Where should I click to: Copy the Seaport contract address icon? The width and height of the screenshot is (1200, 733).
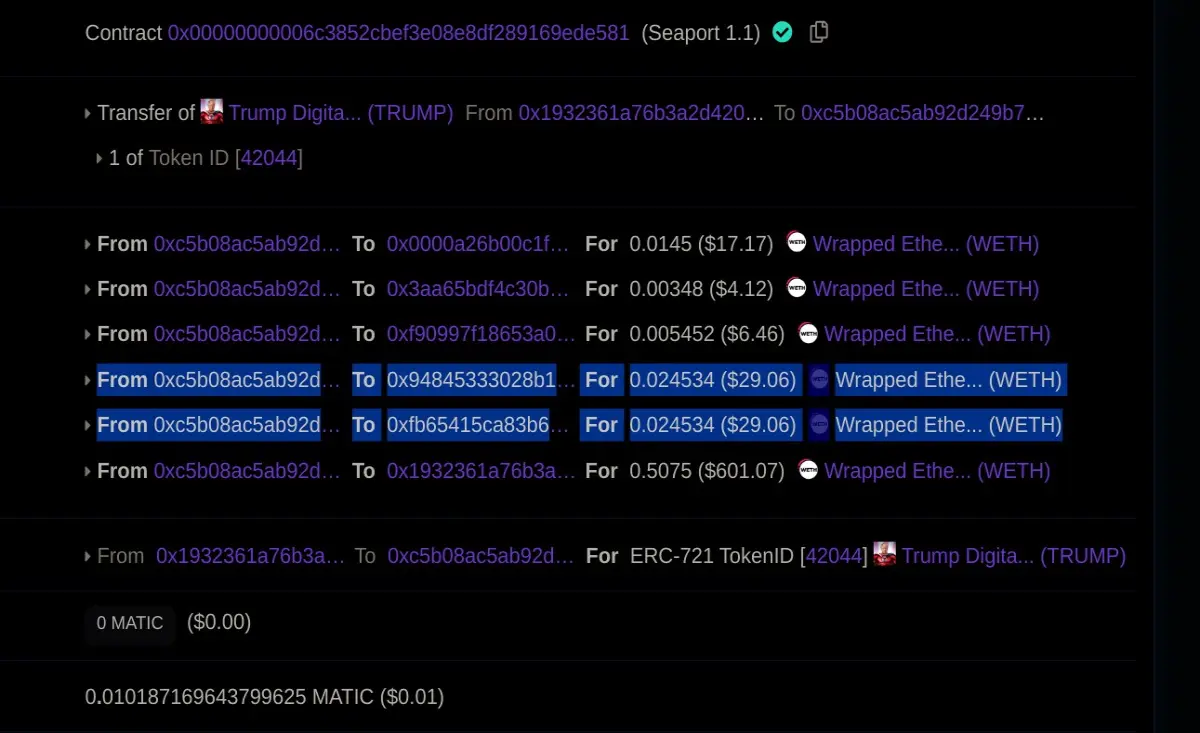[819, 32]
